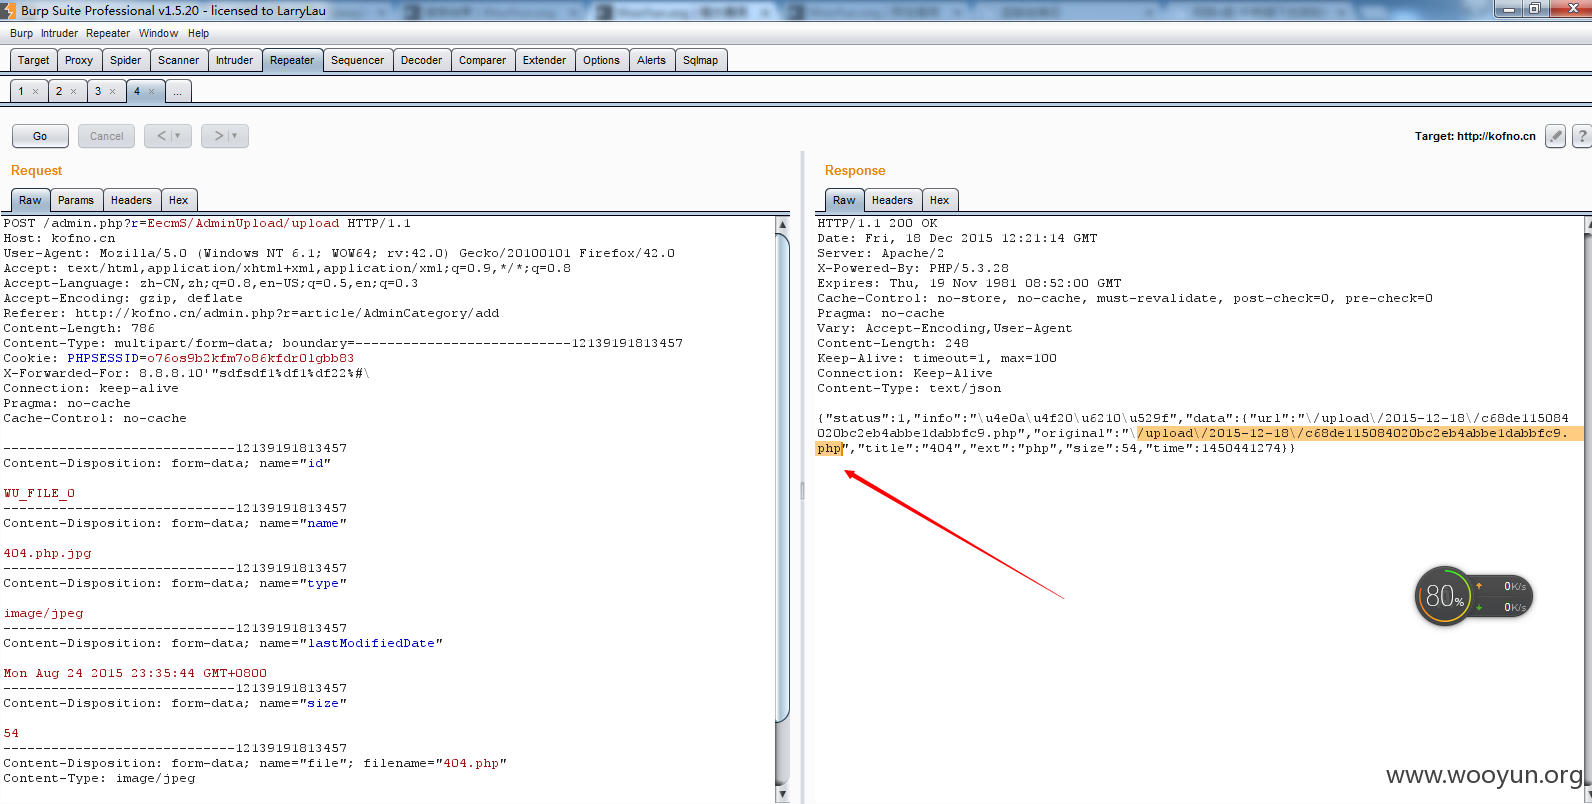The width and height of the screenshot is (1592, 804).
Task: Show Request Raw view
Action: pos(31,200)
